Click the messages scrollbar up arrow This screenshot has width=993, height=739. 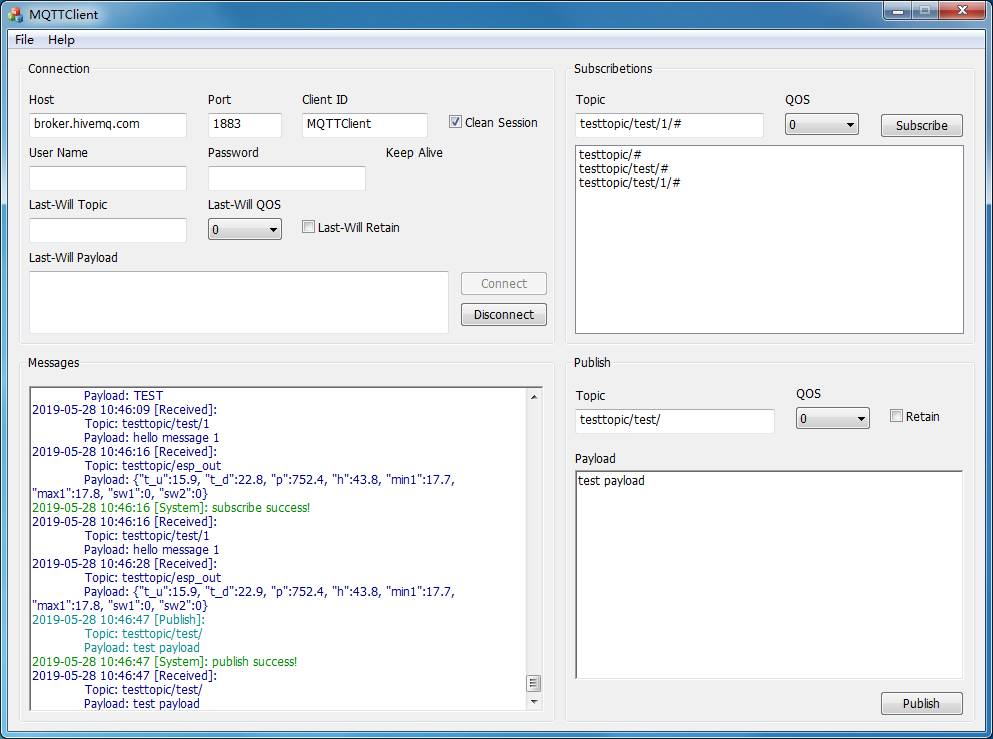(x=534, y=396)
